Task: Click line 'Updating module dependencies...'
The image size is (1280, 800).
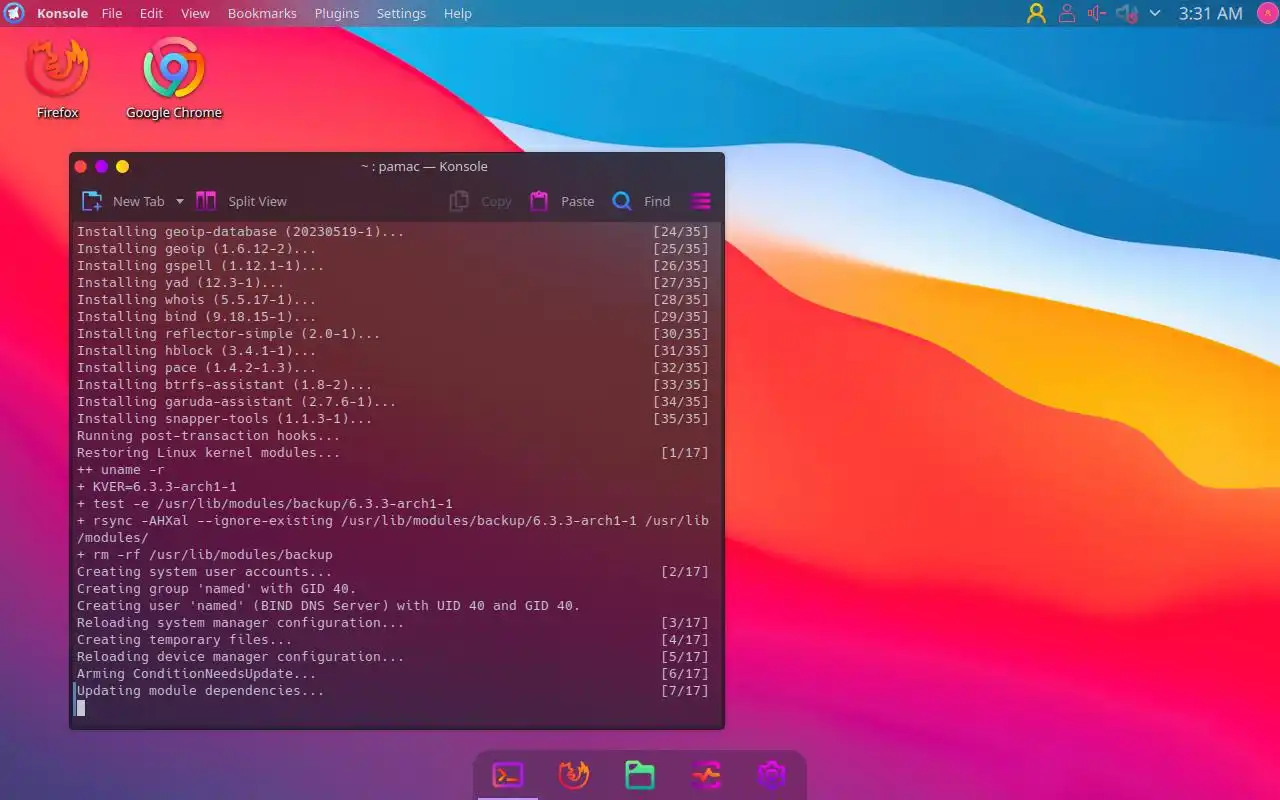Action: (x=201, y=690)
